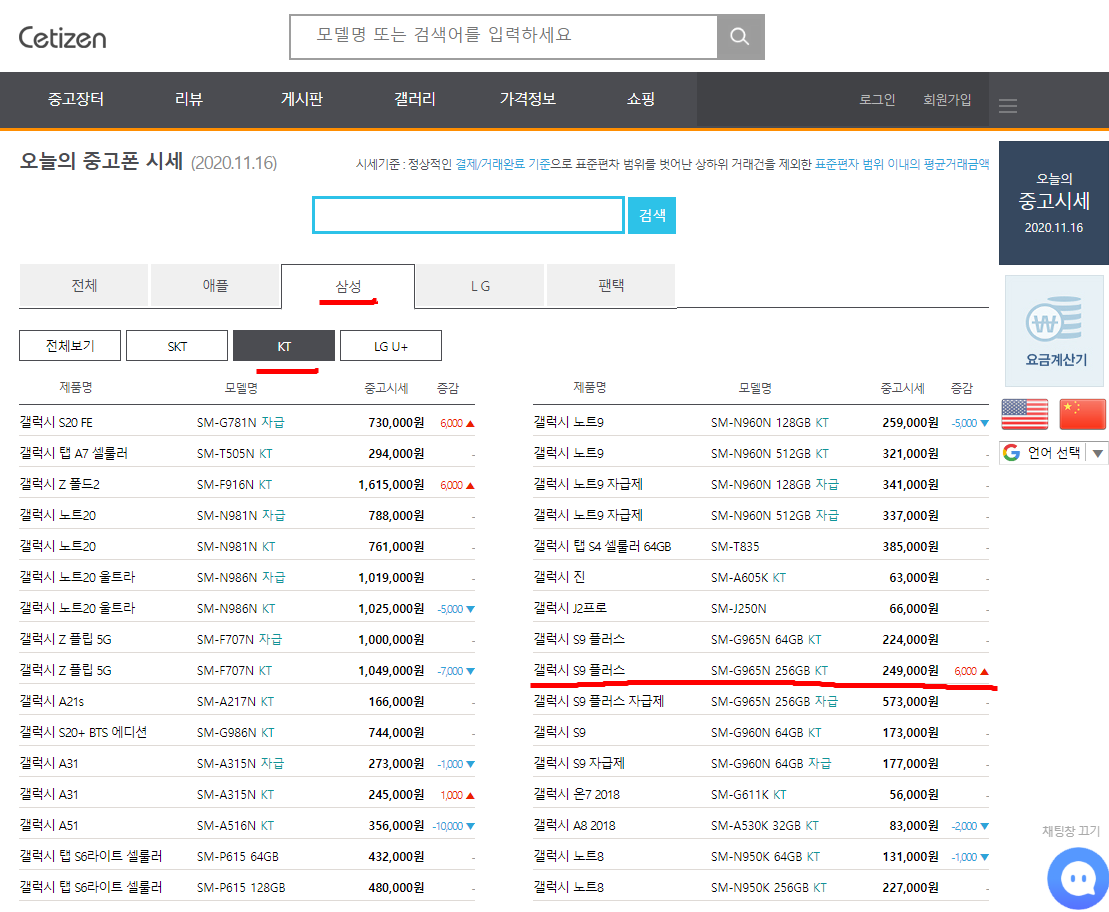
Task: Click model SM-G965N 256GB KT
Action: point(769,671)
